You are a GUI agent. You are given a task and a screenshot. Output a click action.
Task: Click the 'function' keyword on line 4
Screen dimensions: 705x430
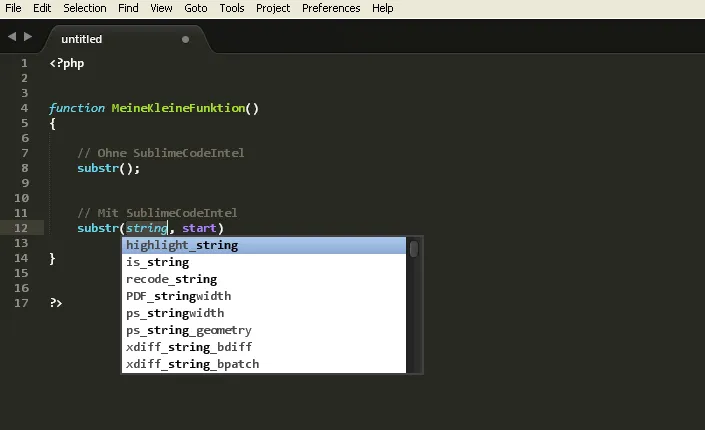tap(76, 108)
